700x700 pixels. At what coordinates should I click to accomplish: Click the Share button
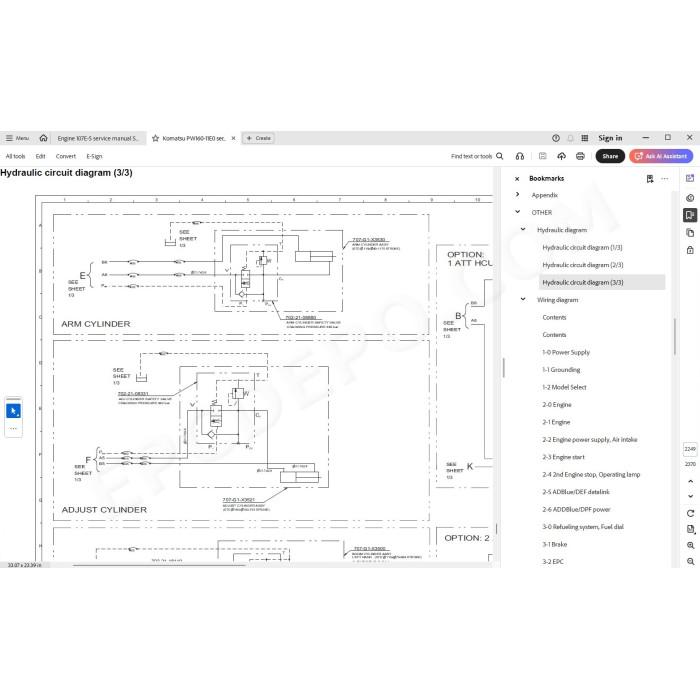tap(610, 156)
